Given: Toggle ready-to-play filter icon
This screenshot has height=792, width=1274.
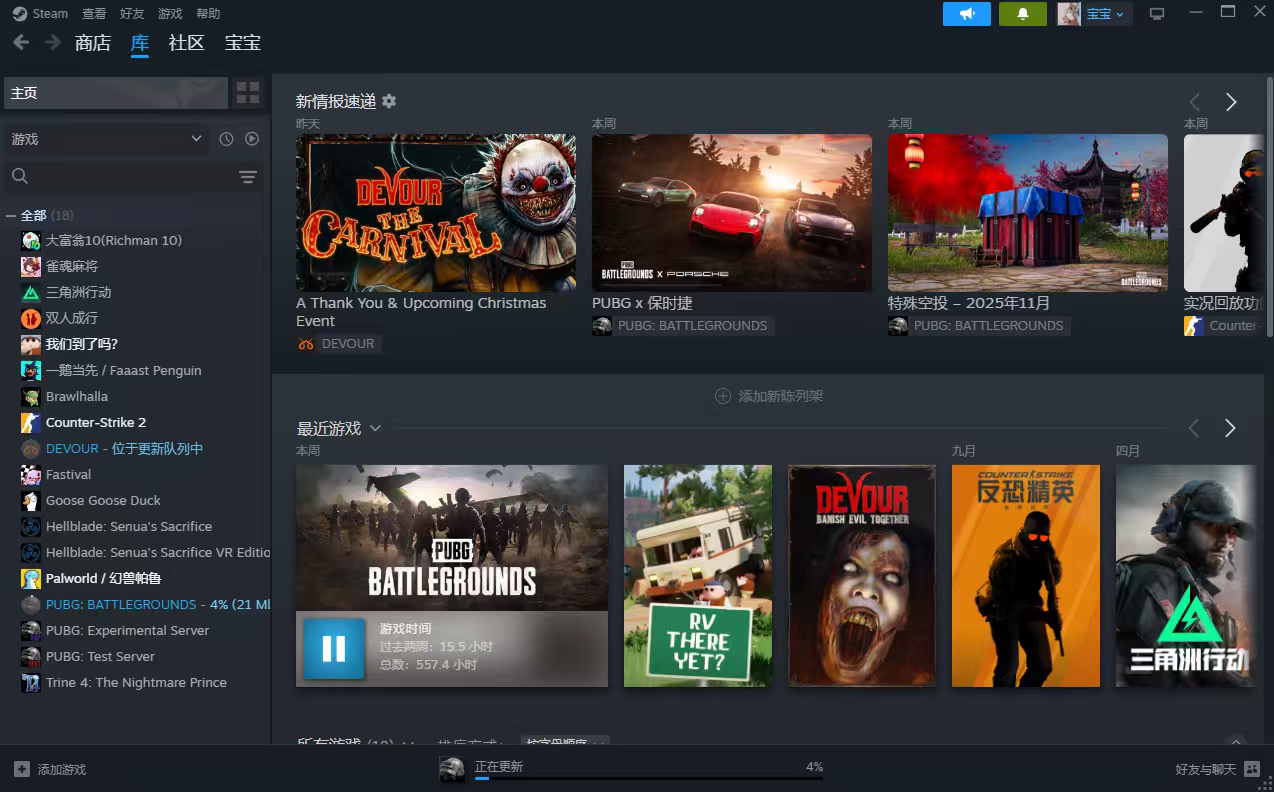Looking at the screenshot, I should 252,139.
